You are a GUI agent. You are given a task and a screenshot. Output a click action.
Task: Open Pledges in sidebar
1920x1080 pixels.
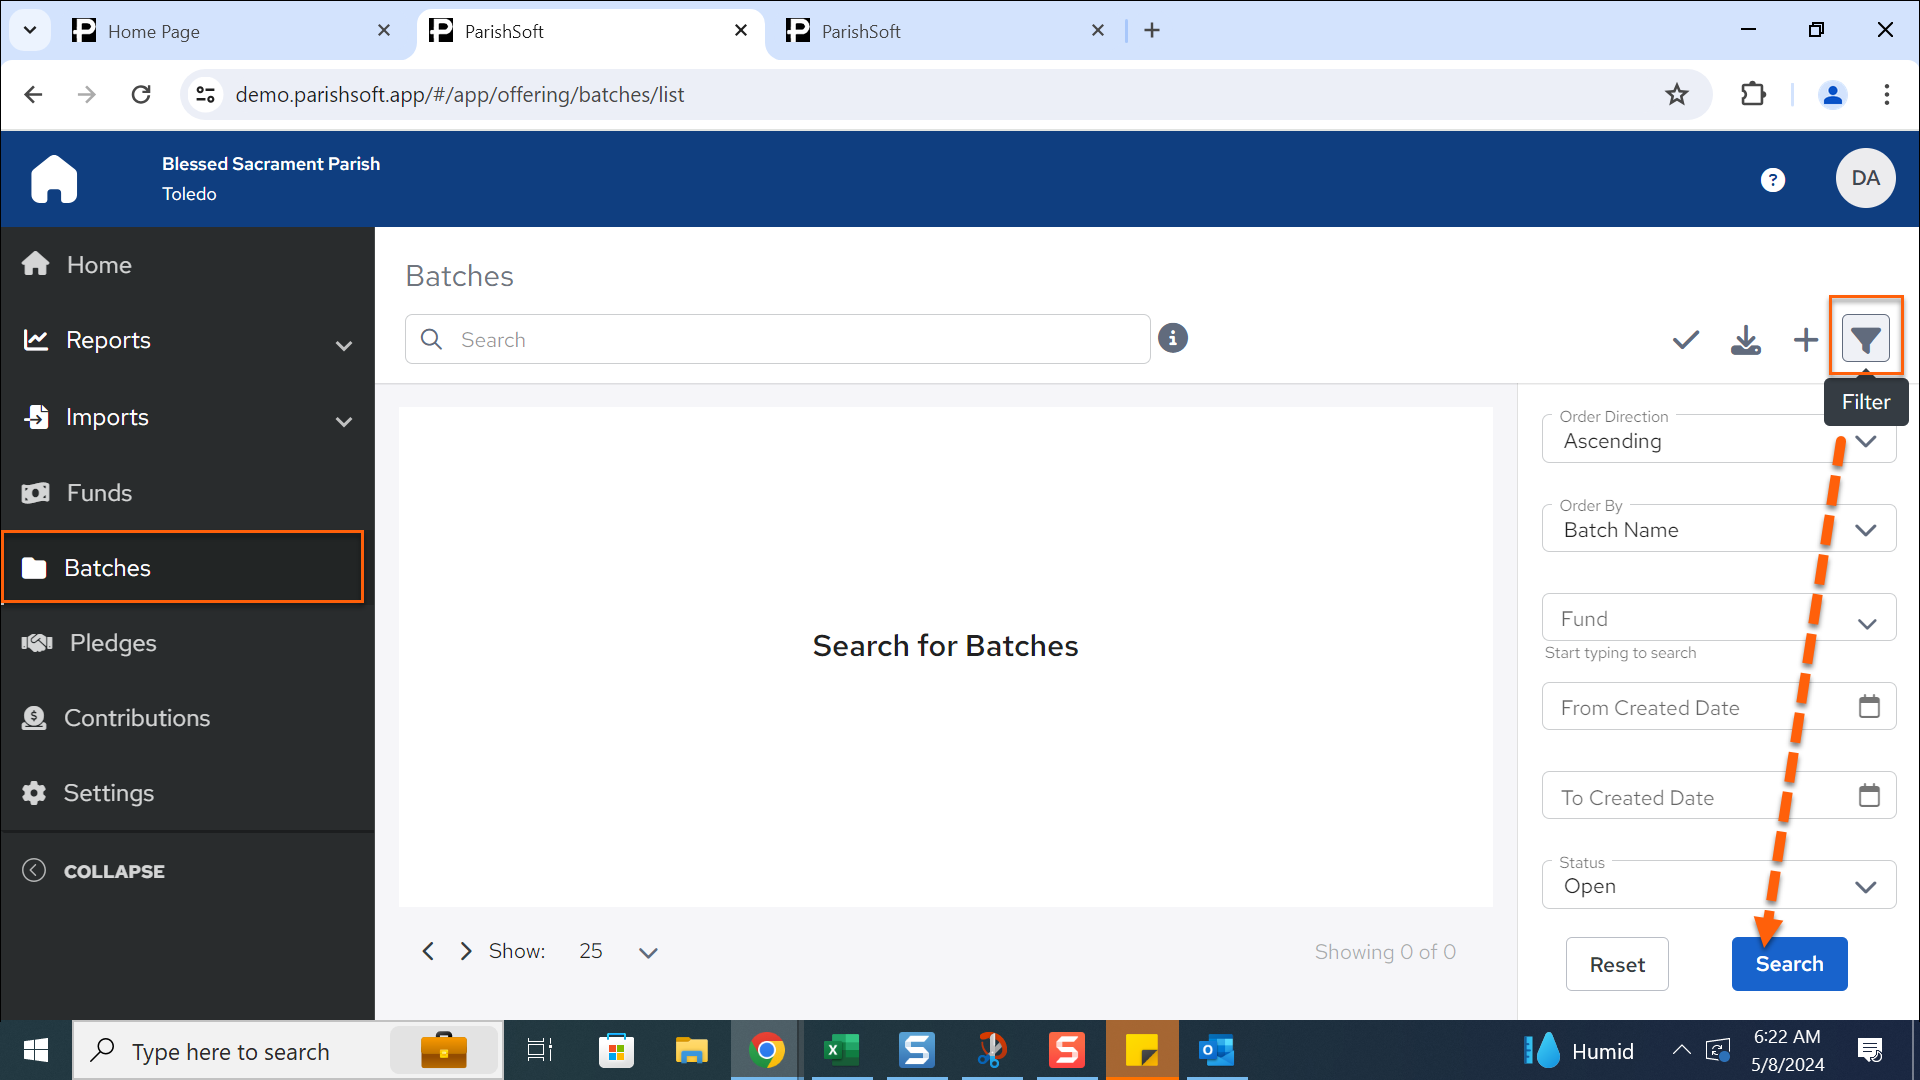(x=188, y=642)
